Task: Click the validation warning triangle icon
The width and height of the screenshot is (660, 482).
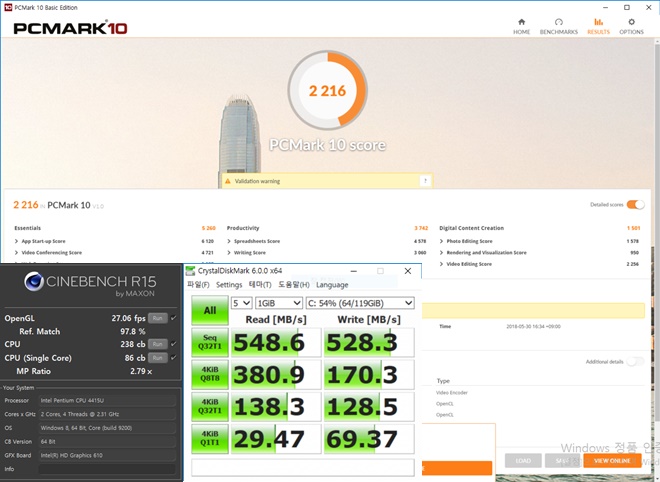Action: coord(228,181)
